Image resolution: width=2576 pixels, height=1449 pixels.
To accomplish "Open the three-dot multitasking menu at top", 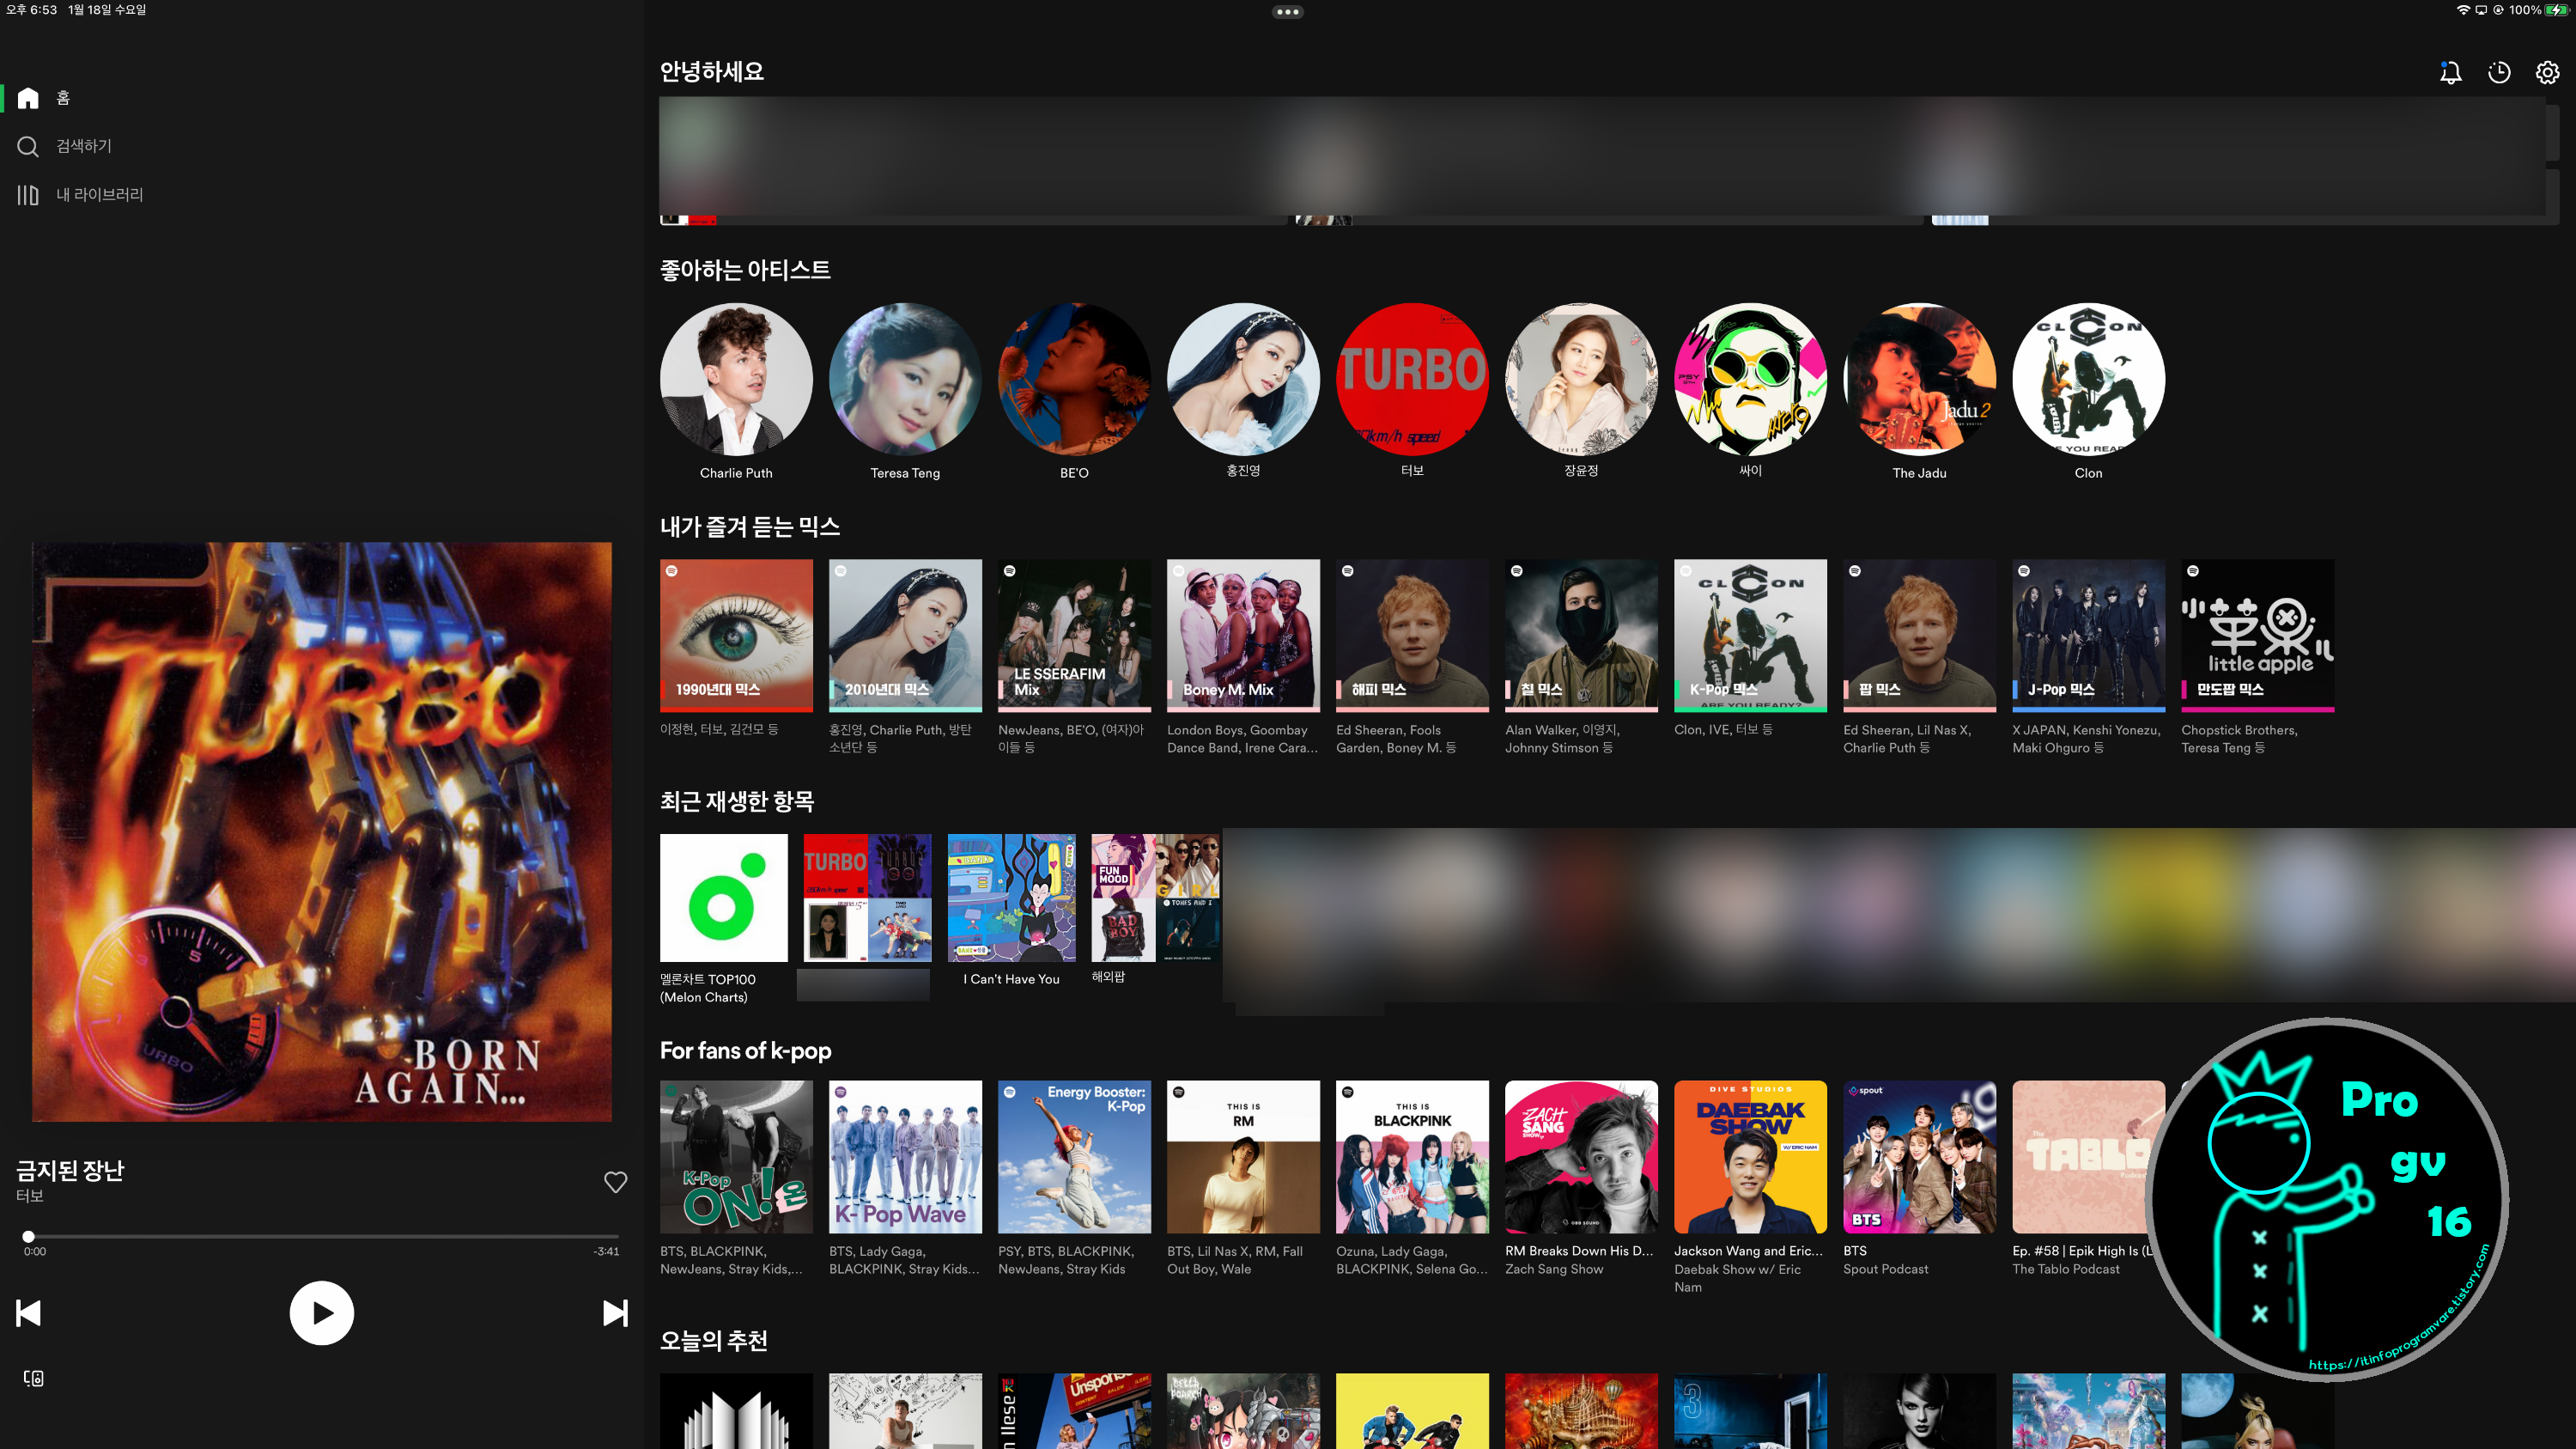I will pos(1287,12).
